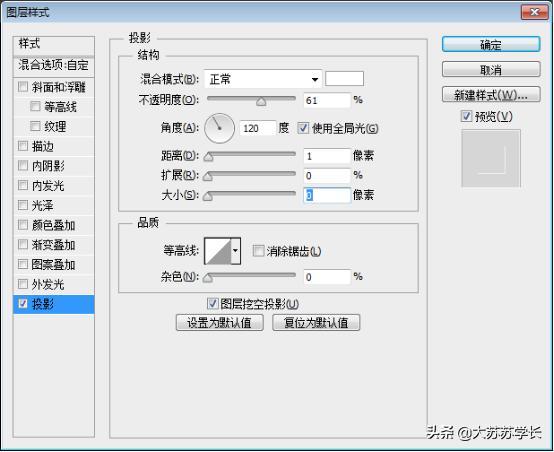Click the 大小 slider handle

[x=208, y=196]
